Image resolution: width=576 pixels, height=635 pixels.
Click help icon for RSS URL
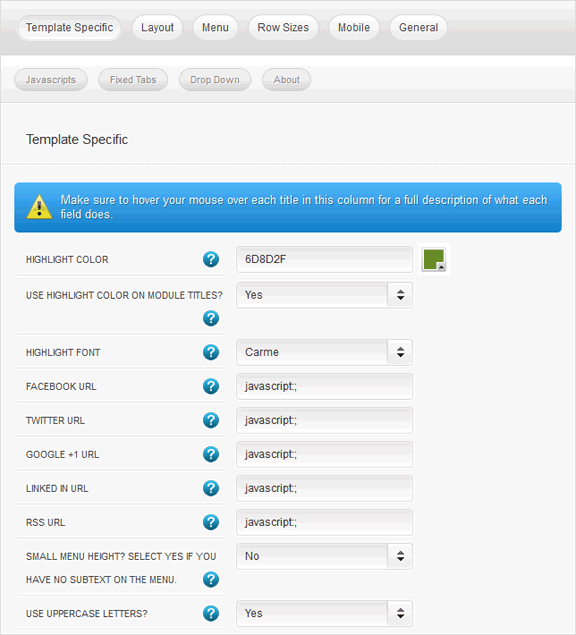[x=211, y=522]
